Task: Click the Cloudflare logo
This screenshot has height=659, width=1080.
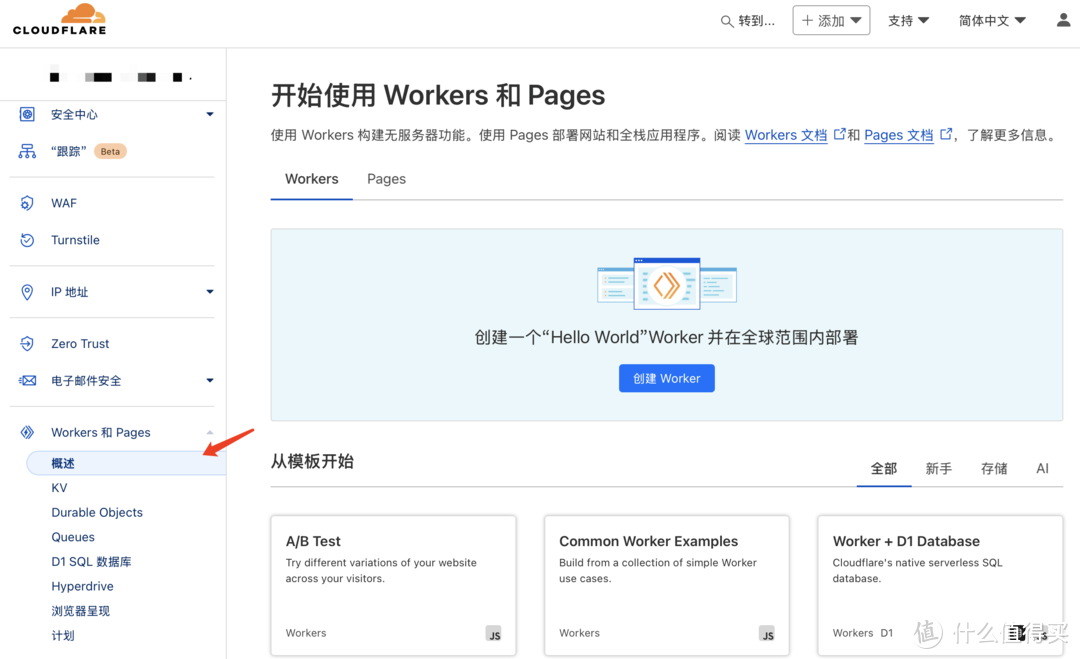Action: click(x=59, y=19)
